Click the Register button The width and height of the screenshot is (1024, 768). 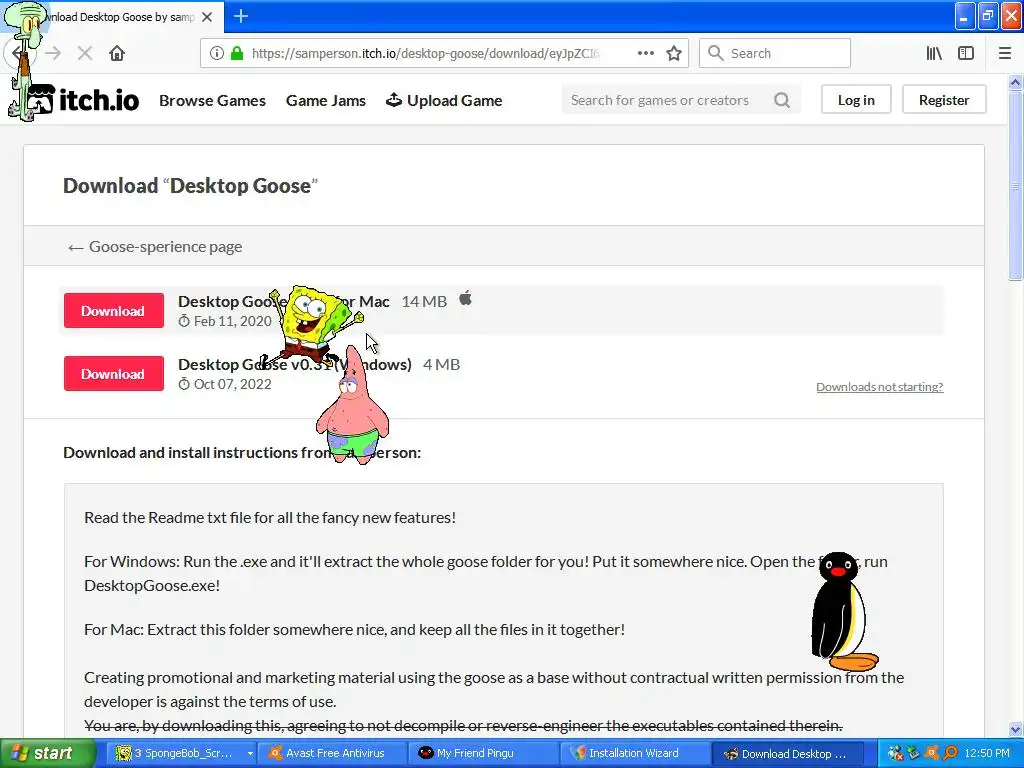pos(944,100)
